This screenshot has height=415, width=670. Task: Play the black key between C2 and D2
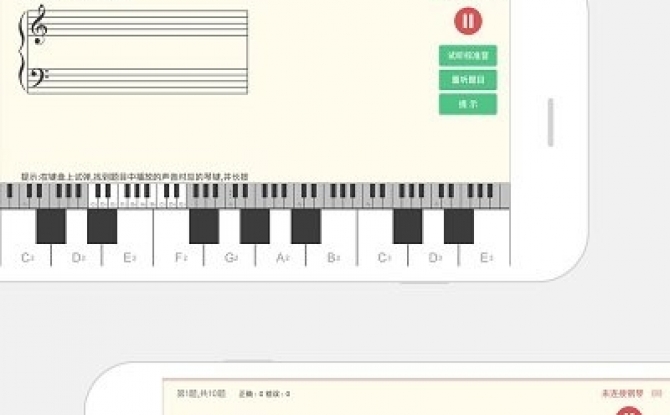point(51,226)
